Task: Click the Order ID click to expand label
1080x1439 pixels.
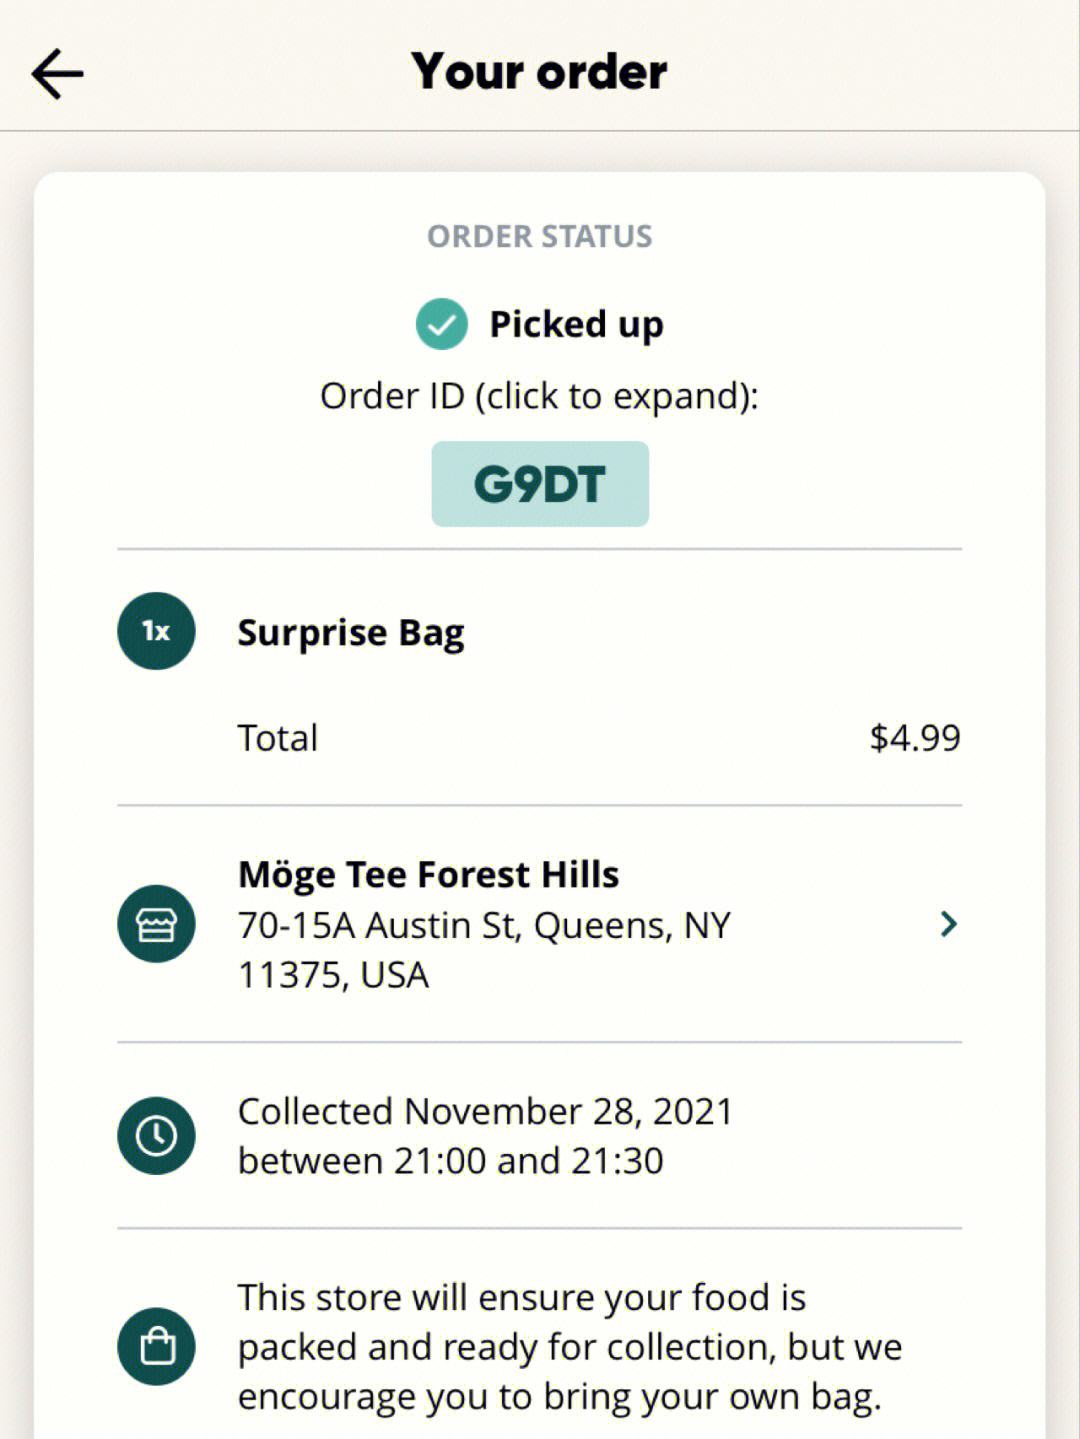Action: tap(540, 397)
